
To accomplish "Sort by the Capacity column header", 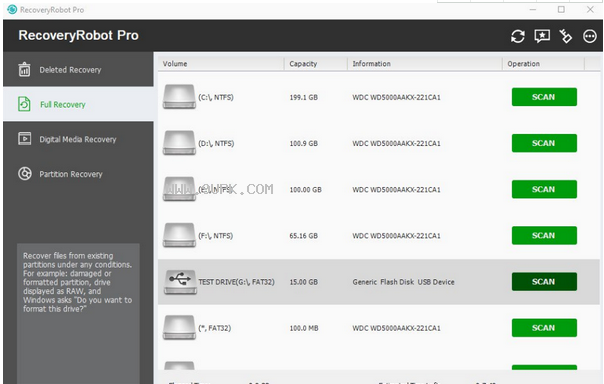I will (316, 64).
